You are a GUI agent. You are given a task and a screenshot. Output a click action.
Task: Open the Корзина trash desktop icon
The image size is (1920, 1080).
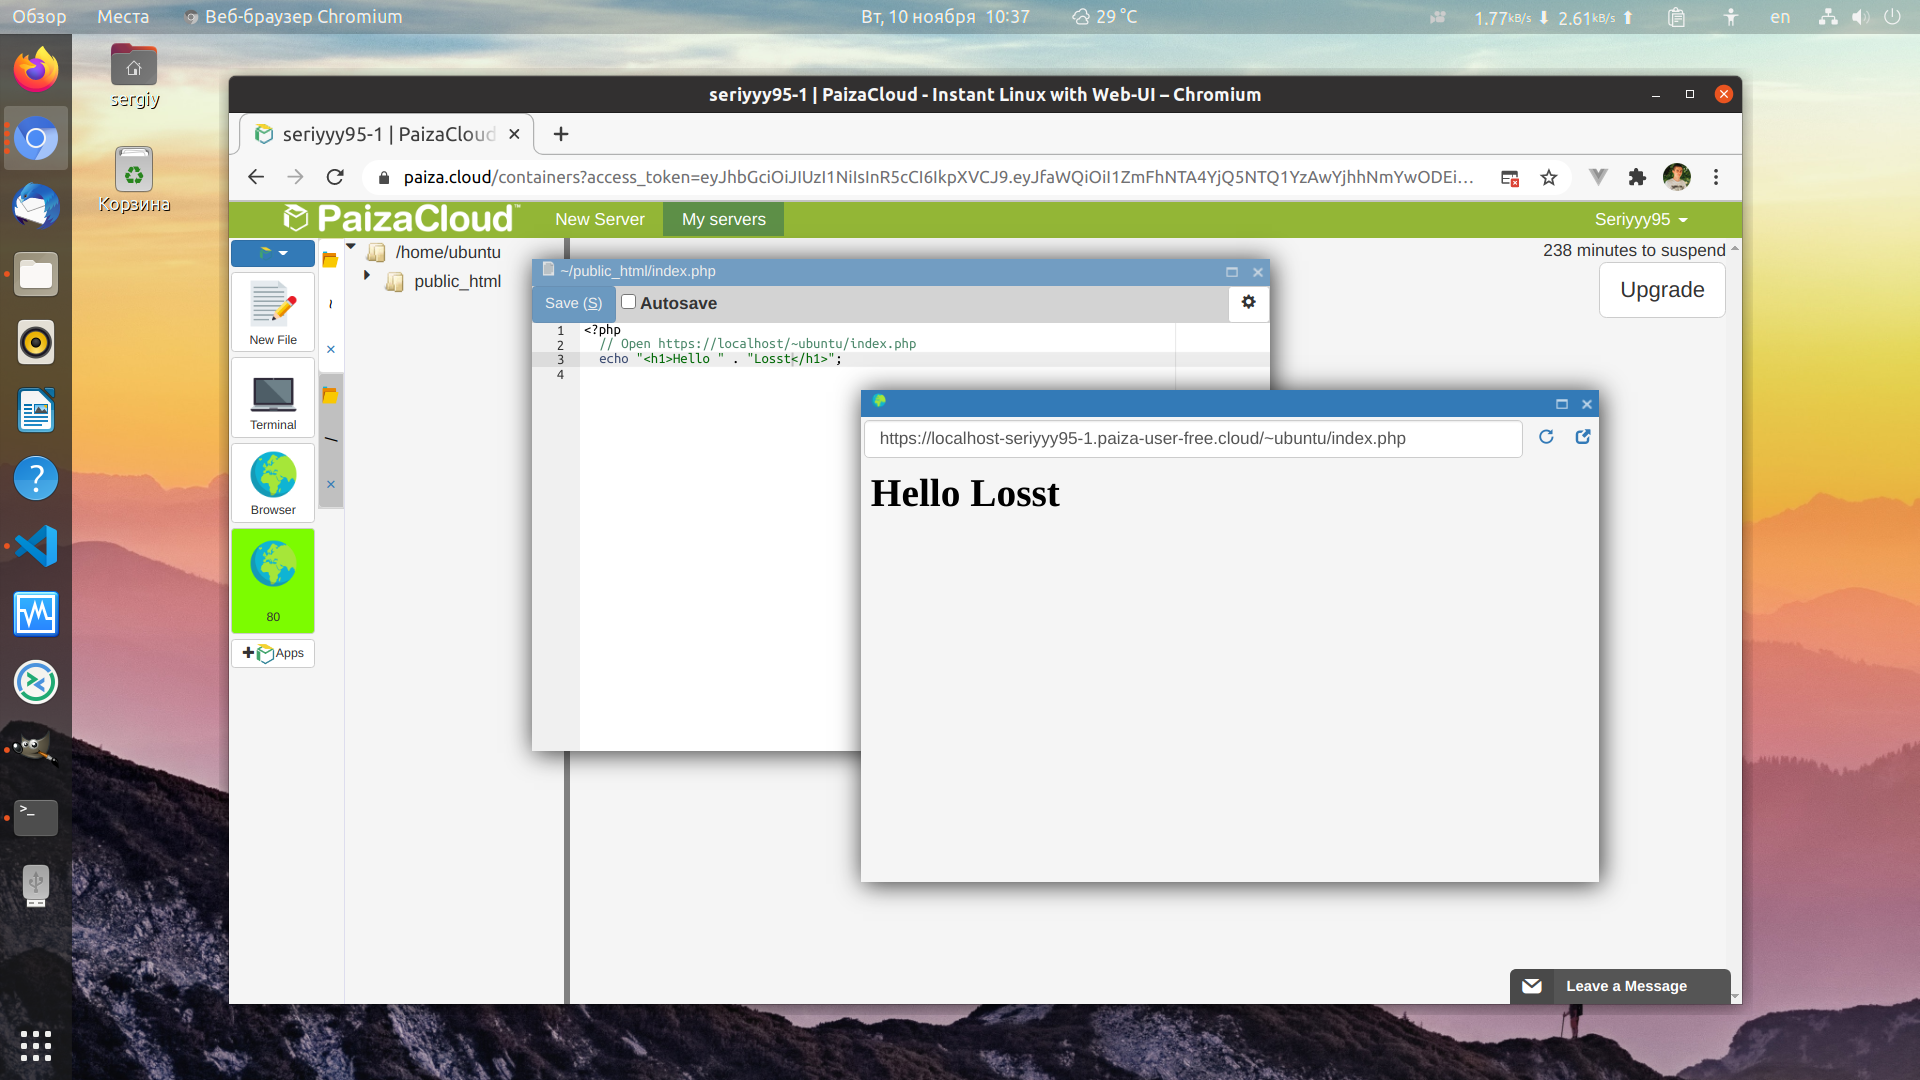click(134, 180)
